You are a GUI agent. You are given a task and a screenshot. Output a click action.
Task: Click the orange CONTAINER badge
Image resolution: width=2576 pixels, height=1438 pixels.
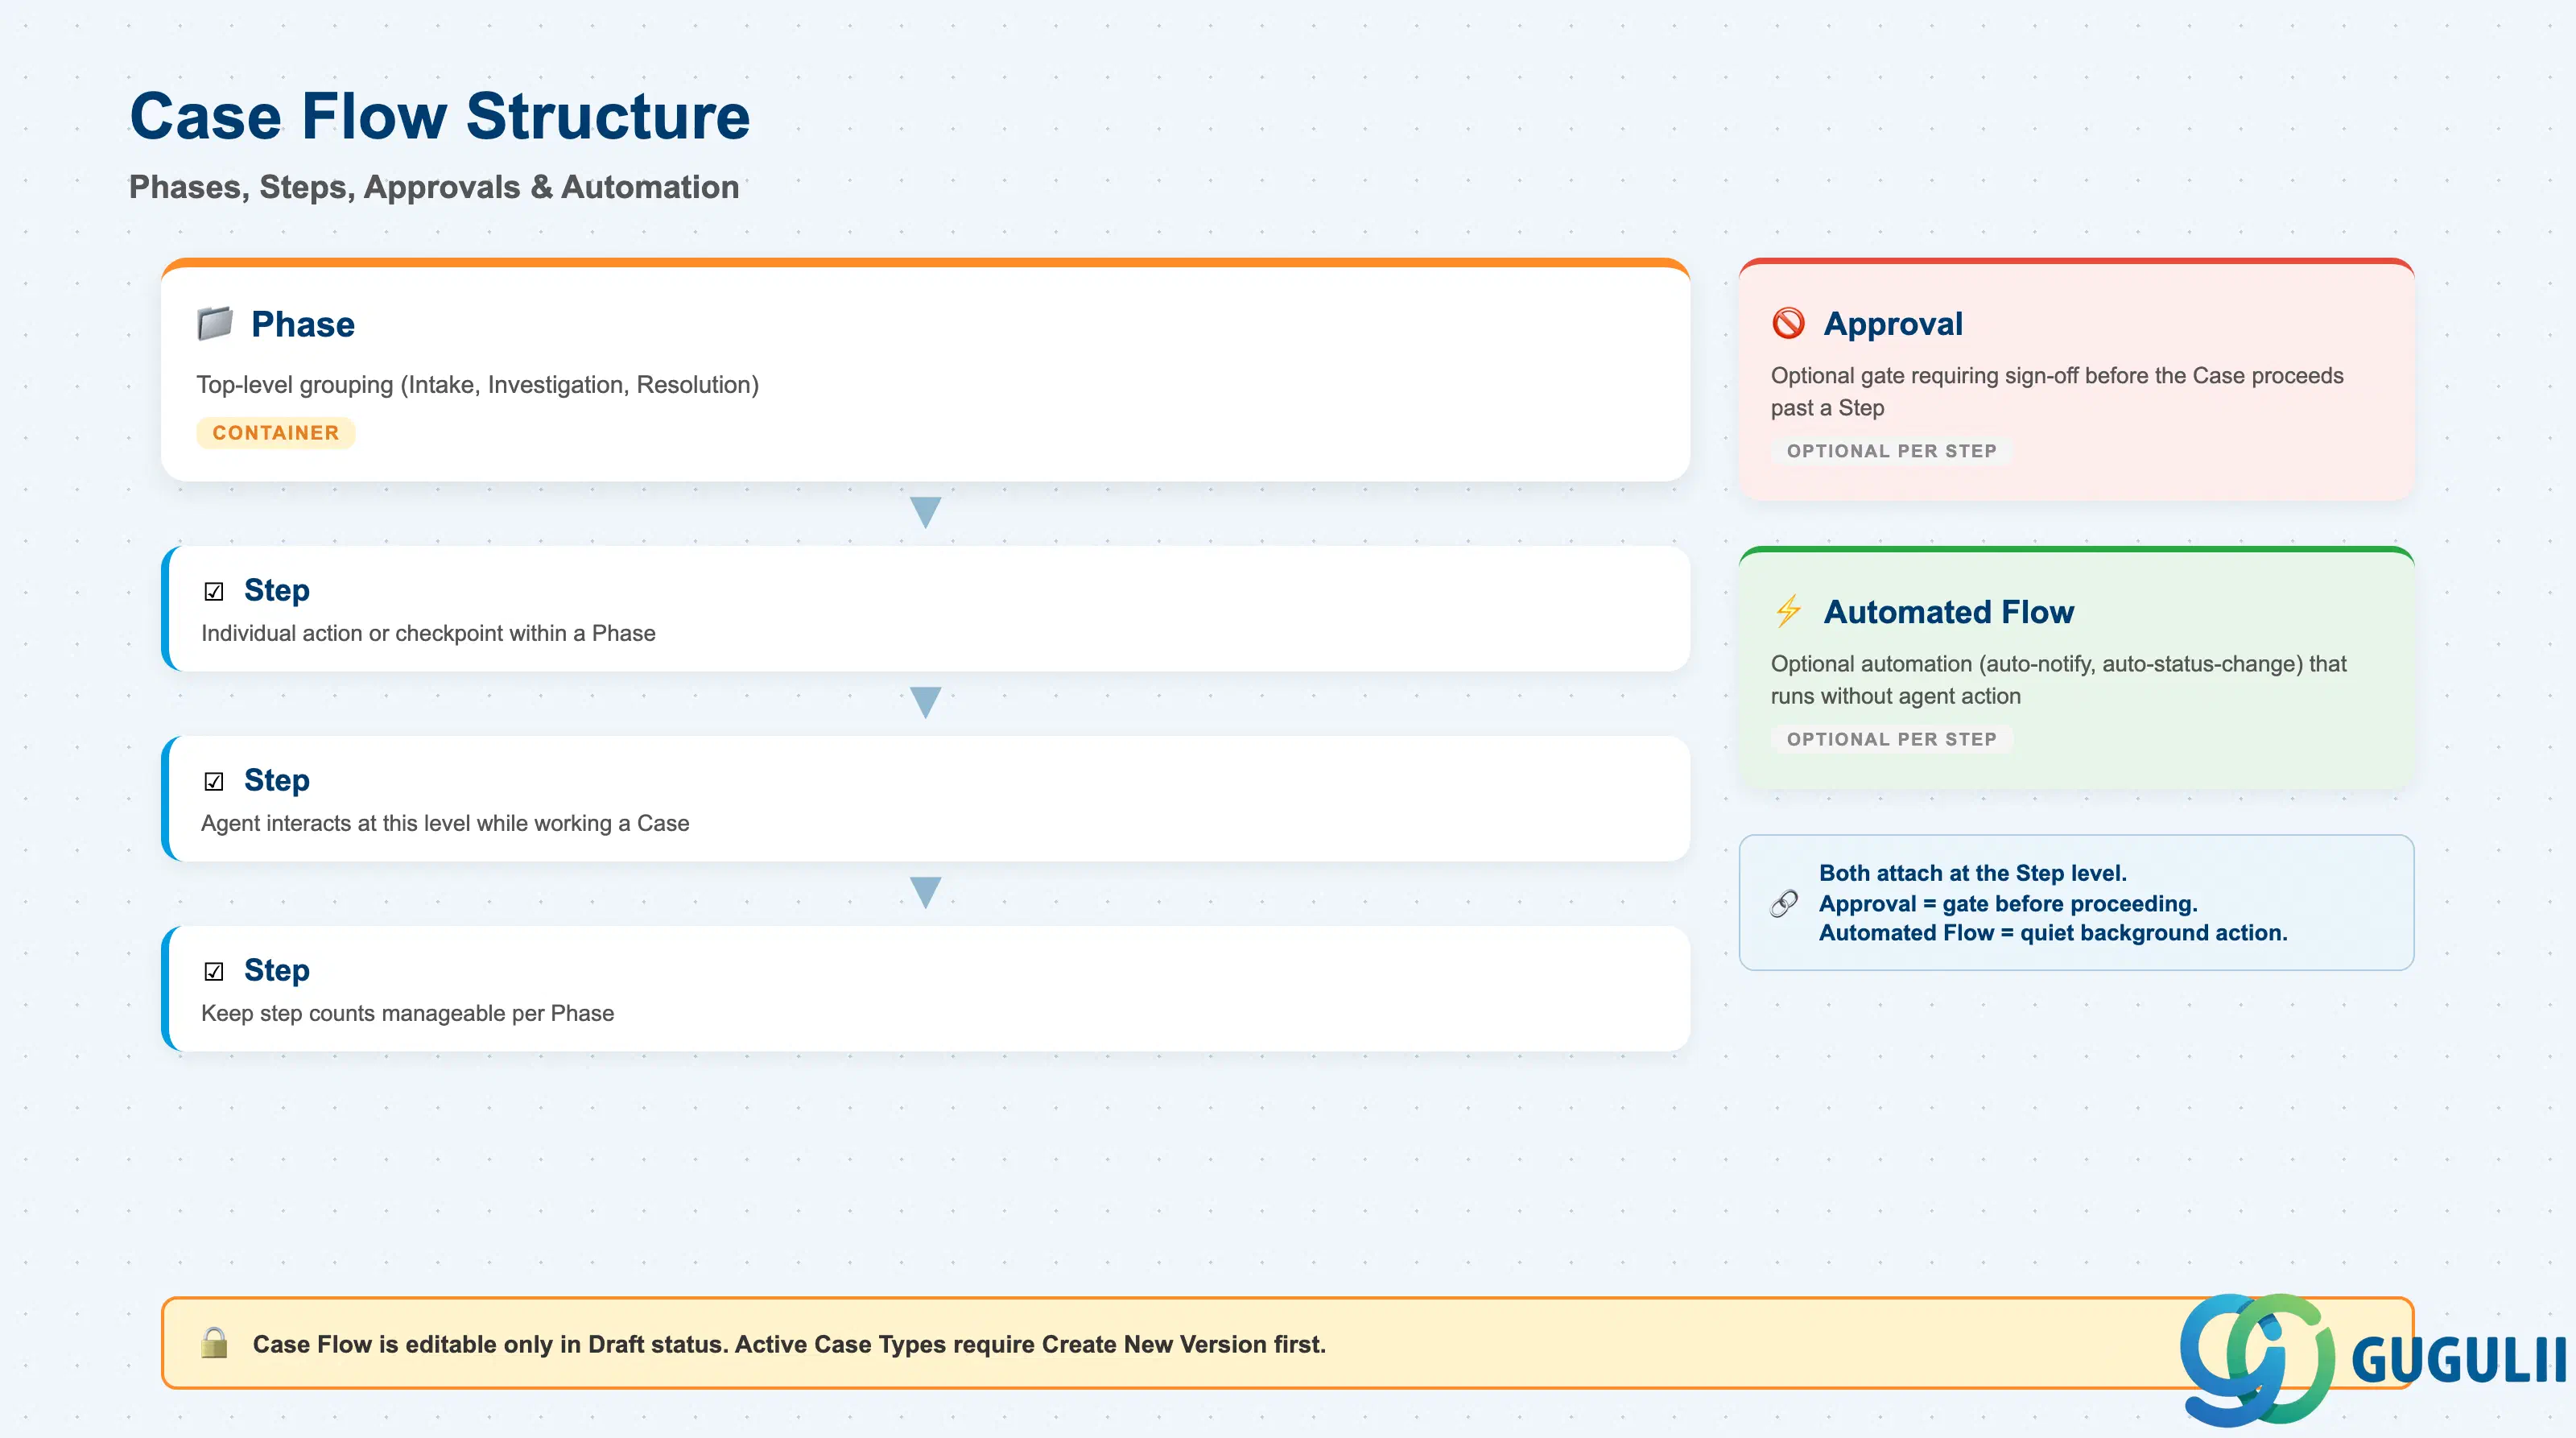[x=276, y=433]
